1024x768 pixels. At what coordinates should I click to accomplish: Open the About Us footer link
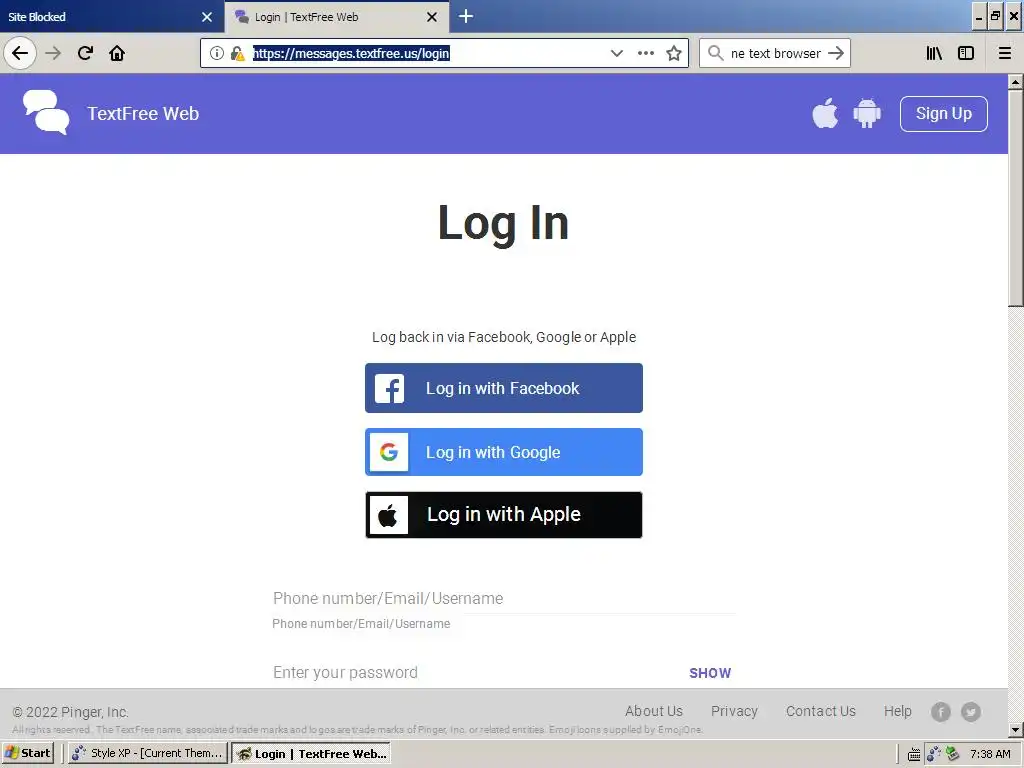[654, 711]
